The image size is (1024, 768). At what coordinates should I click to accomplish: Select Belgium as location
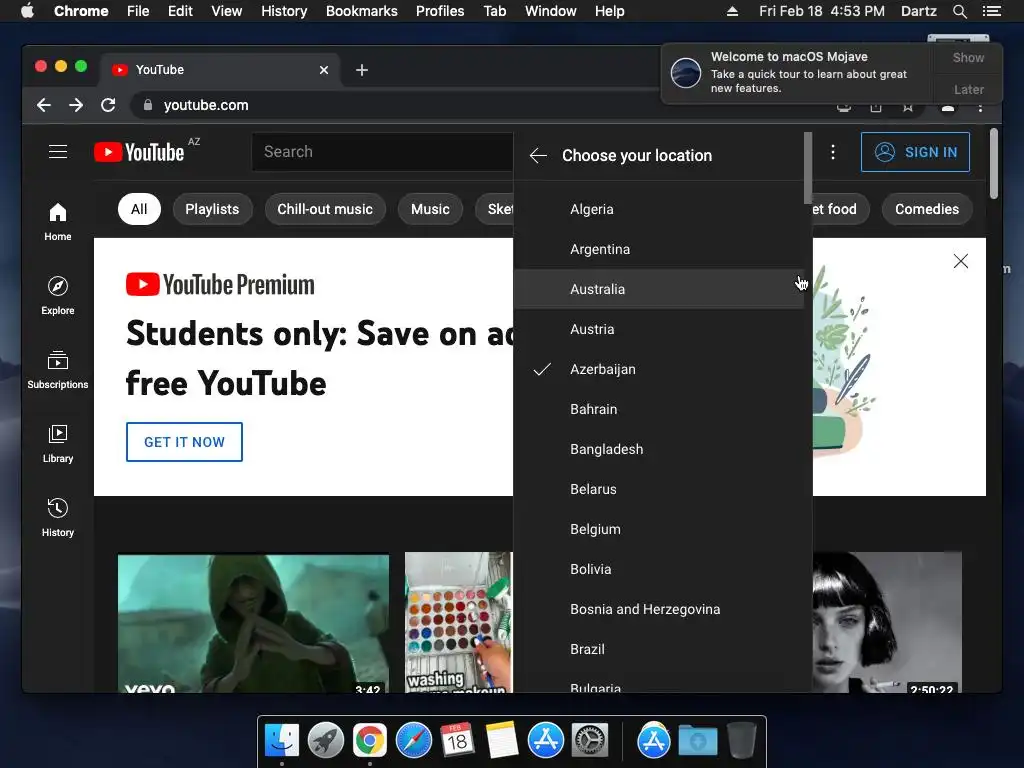tap(658, 529)
